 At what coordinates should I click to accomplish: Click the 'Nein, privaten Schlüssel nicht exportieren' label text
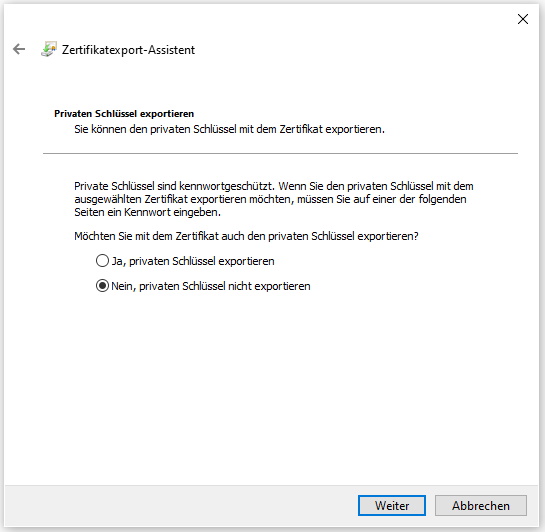click(211, 286)
